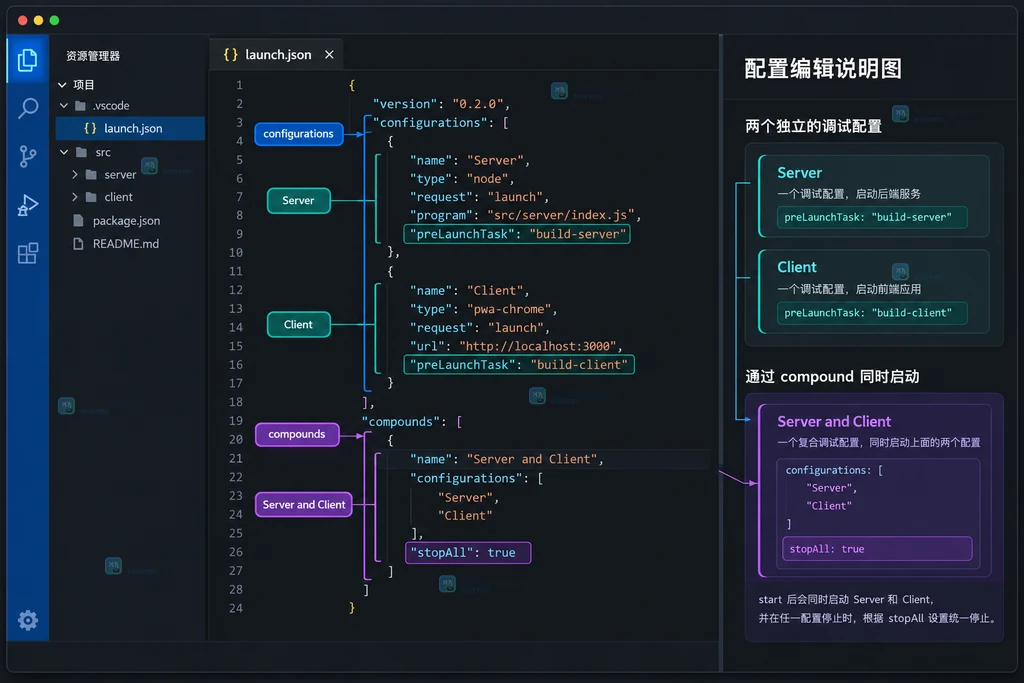The width and height of the screenshot is (1024, 683).
Task: Open package.json from the explorer
Action: click(126, 221)
